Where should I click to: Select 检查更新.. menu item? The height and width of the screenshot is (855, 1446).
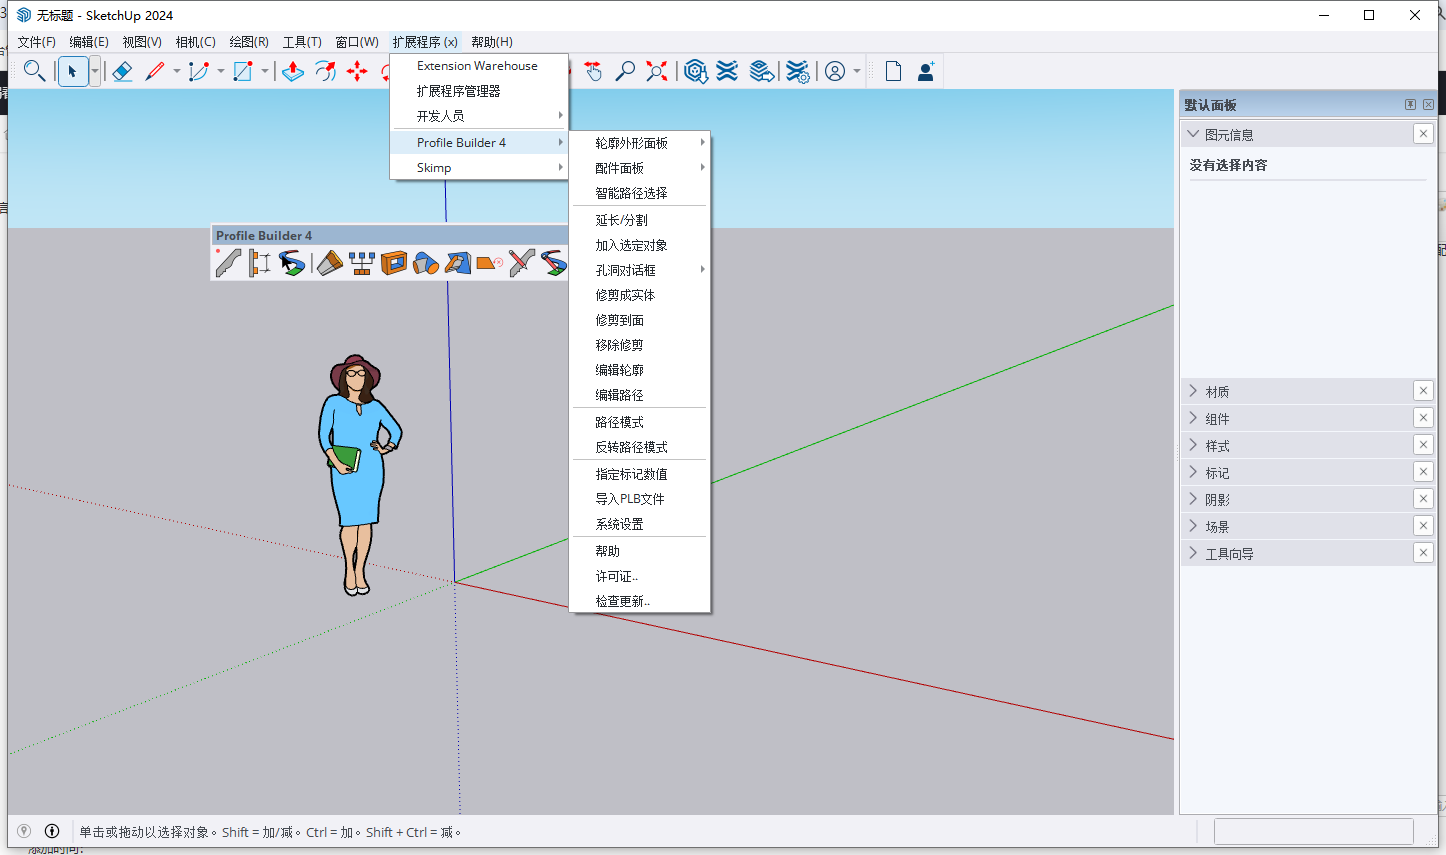pos(640,601)
